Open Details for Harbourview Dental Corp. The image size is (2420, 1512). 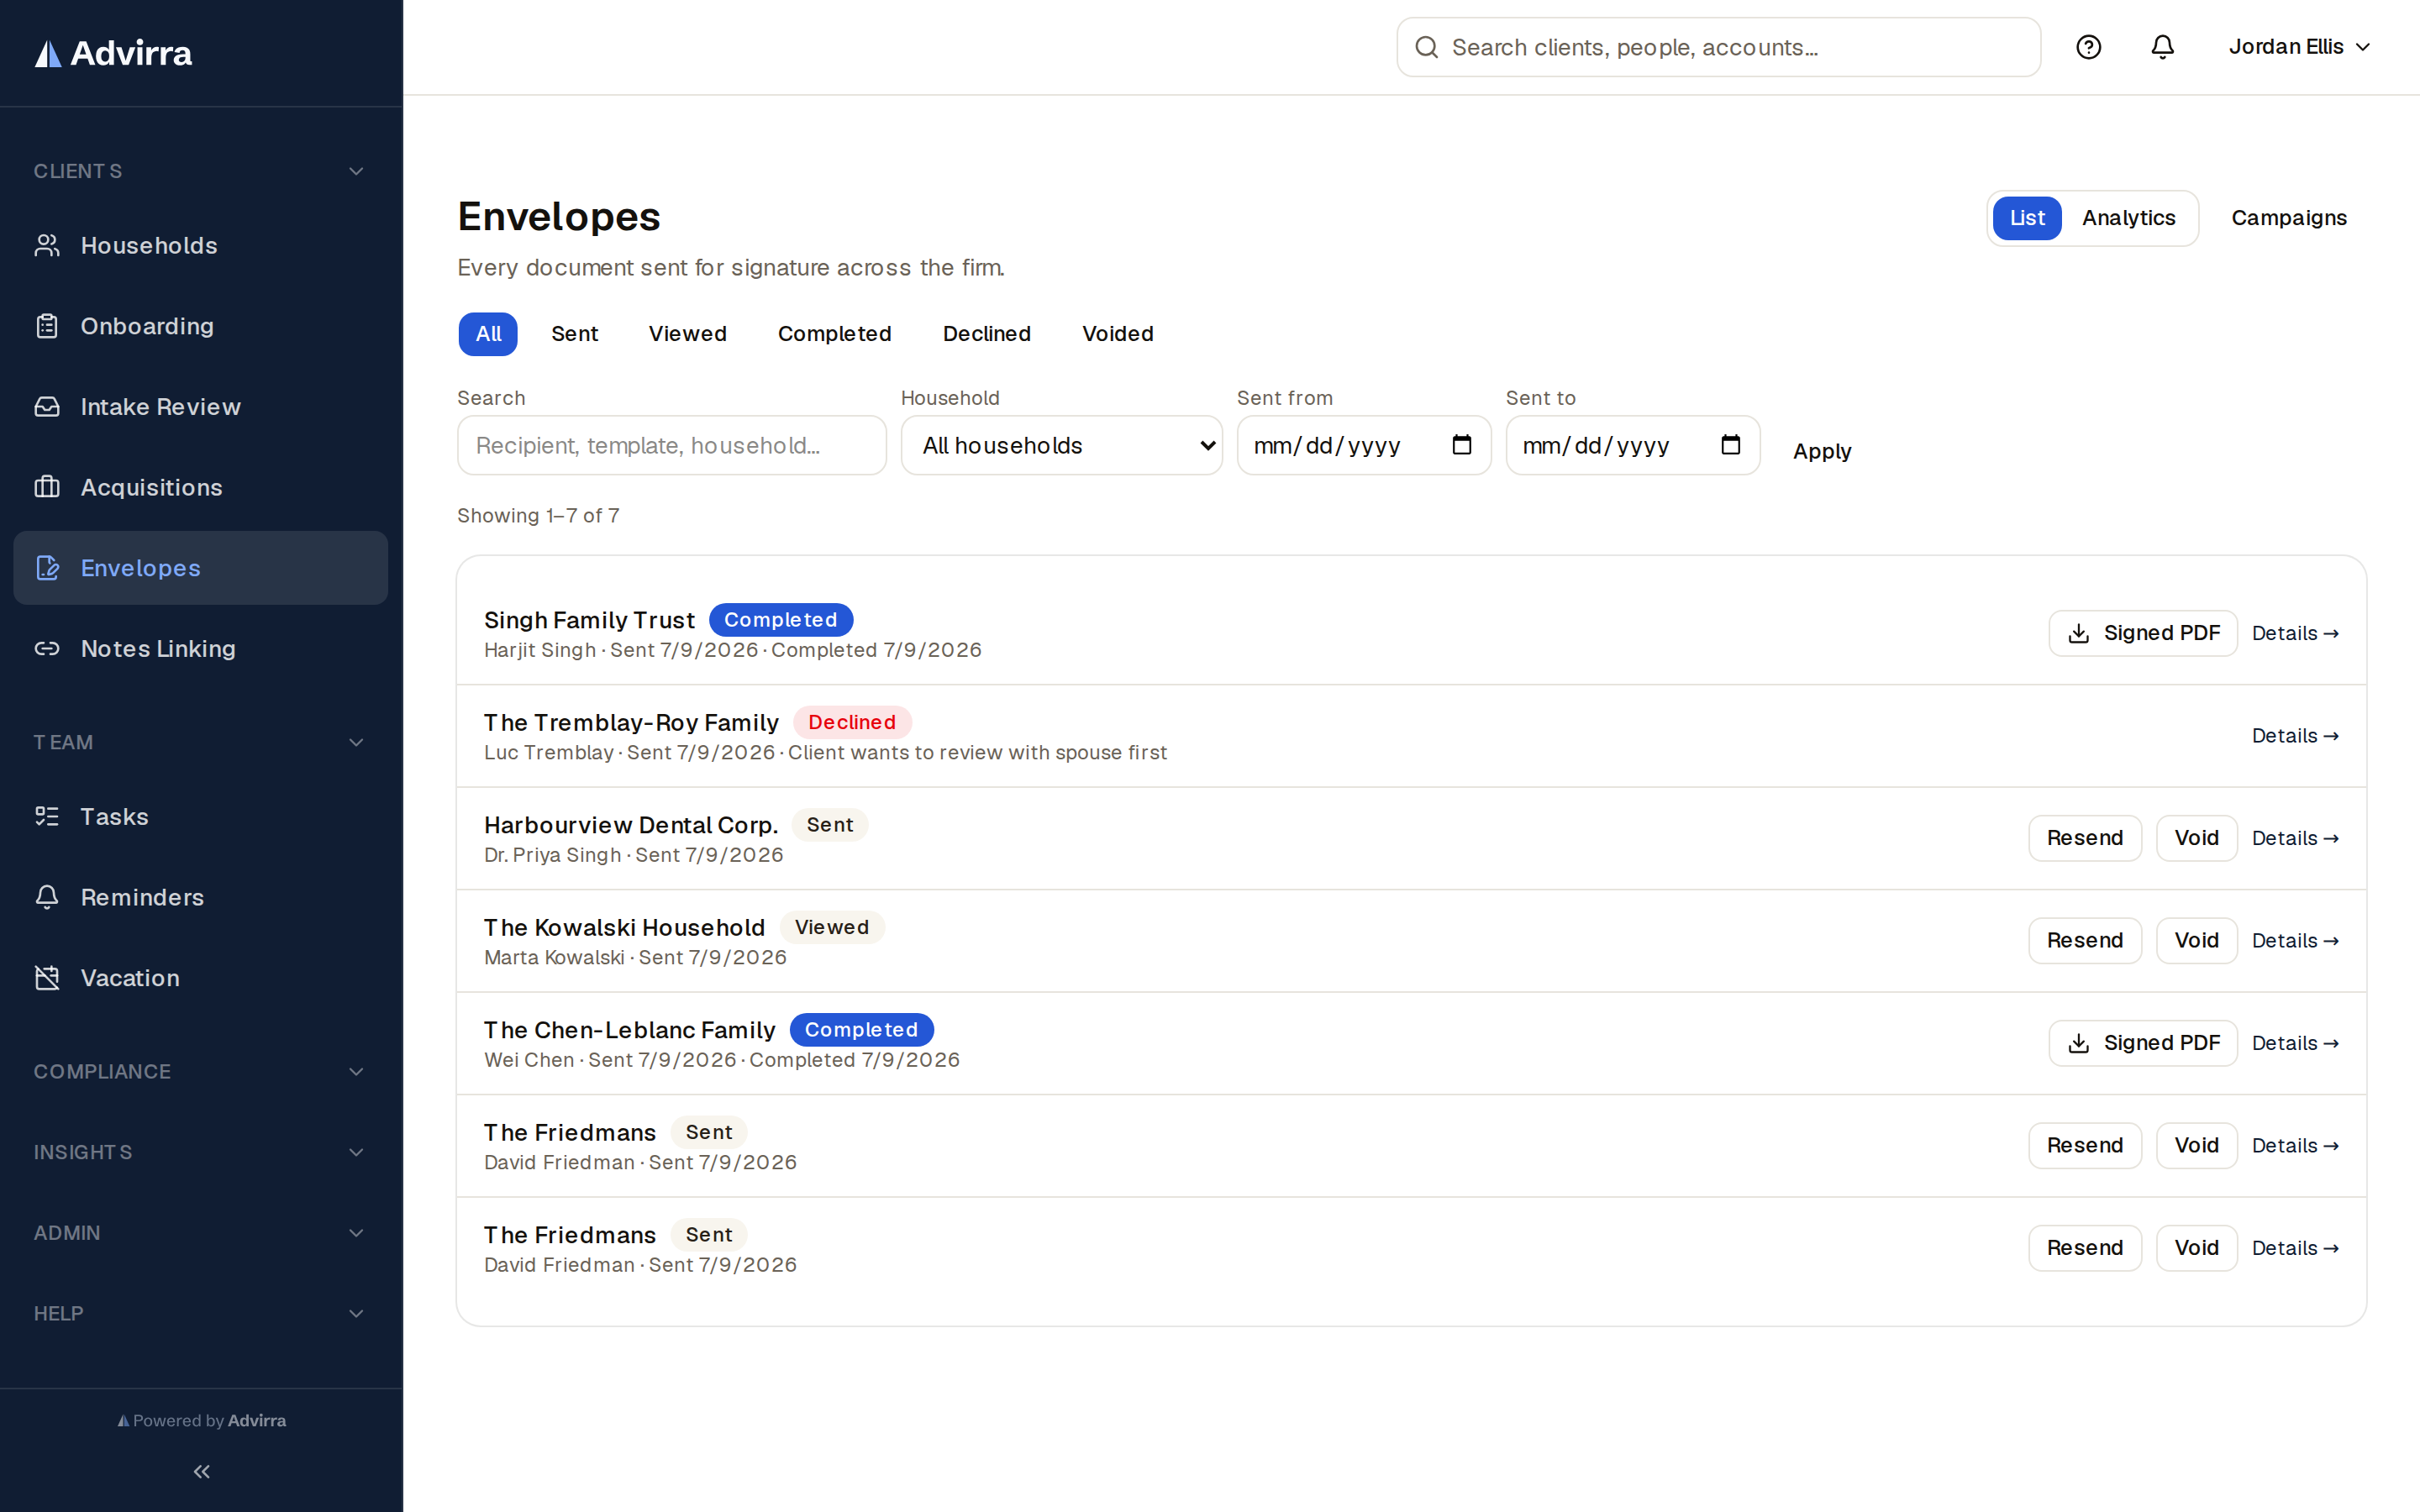click(x=2295, y=838)
